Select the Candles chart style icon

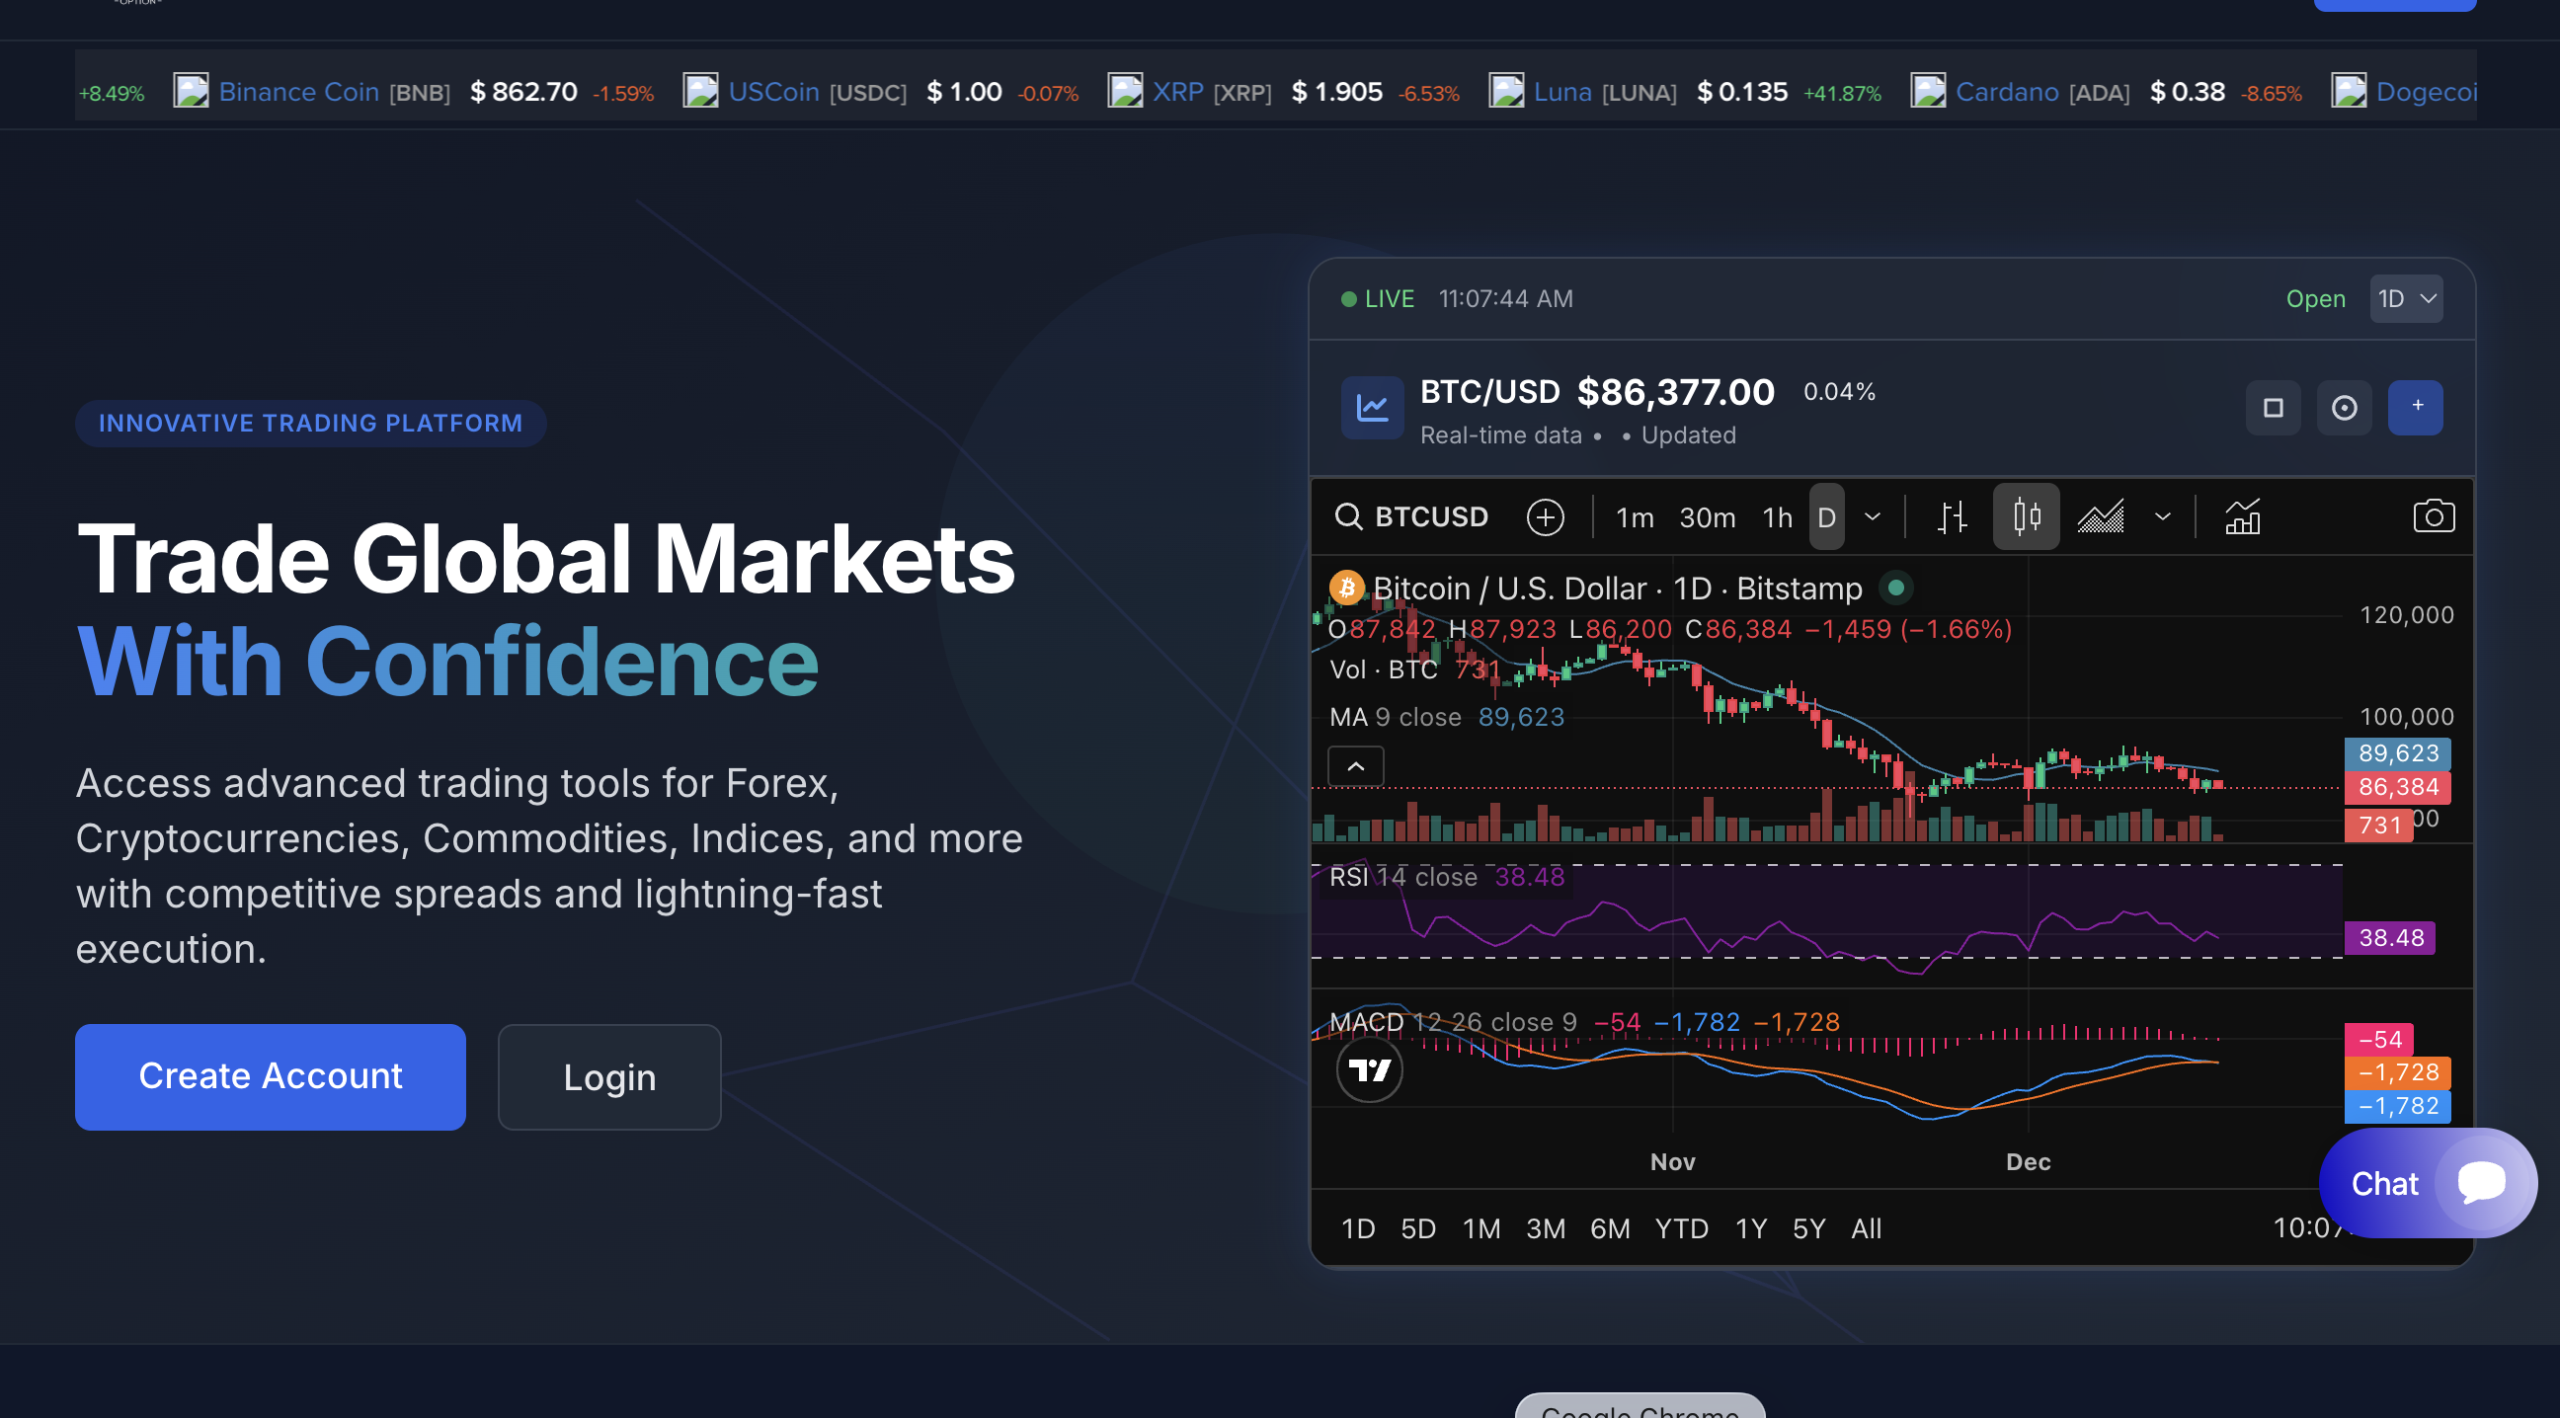[x=2026, y=517]
